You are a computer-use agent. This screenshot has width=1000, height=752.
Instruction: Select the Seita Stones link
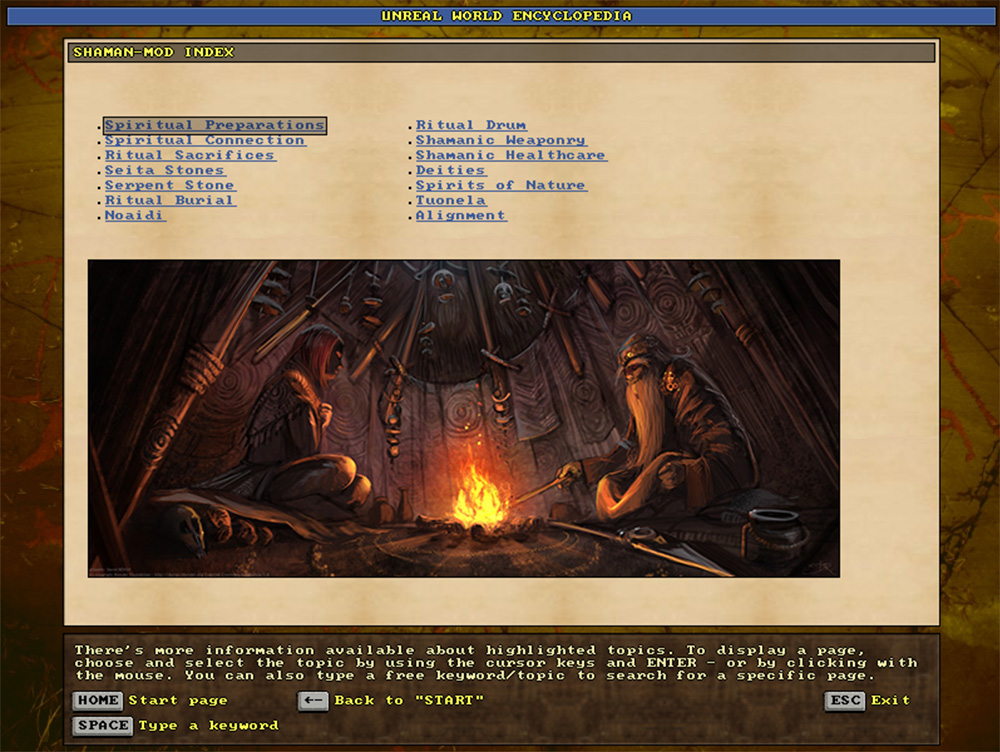pyautogui.click(x=165, y=170)
